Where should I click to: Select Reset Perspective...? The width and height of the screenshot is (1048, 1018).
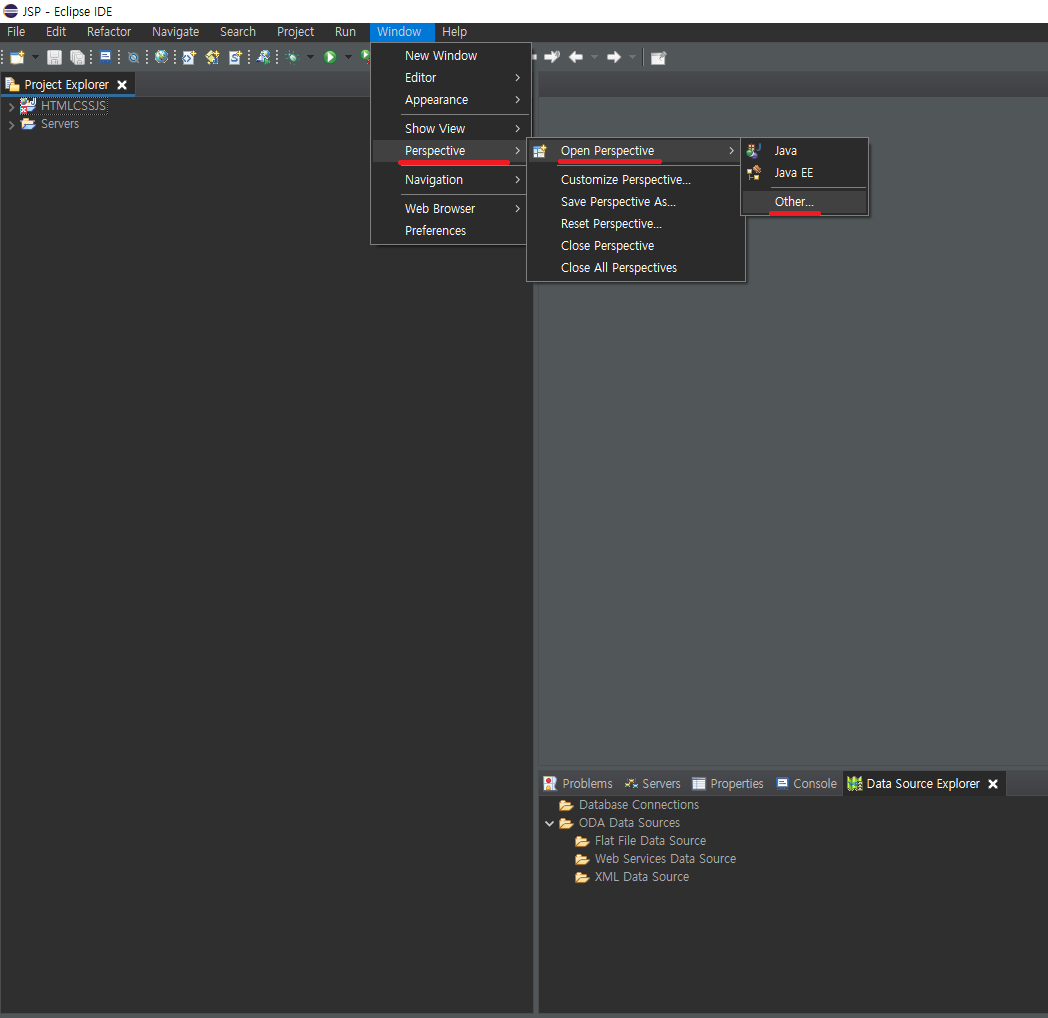[636, 224]
